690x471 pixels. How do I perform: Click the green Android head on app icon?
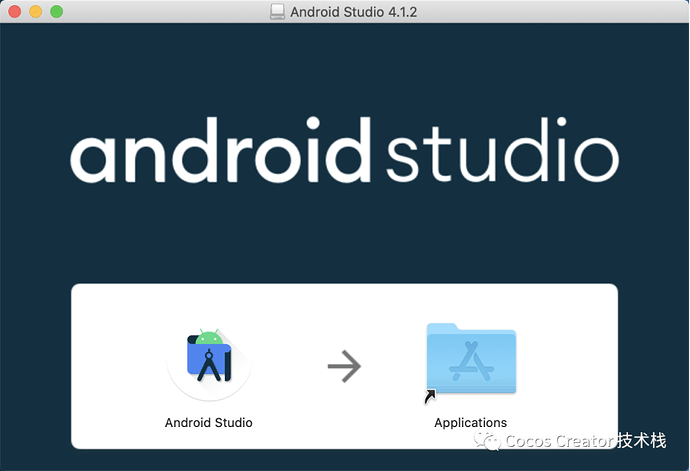tap(209, 336)
